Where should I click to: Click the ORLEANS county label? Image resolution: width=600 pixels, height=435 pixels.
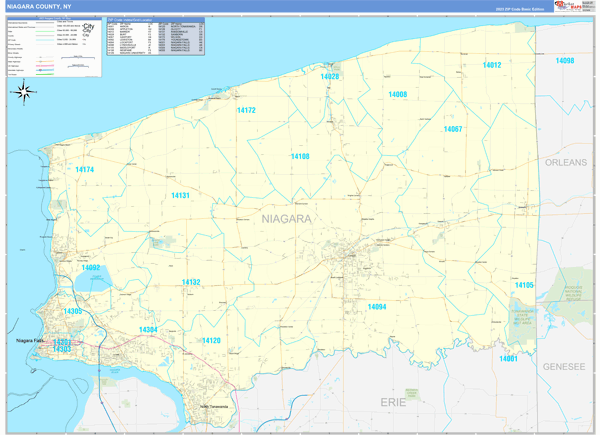[566, 162]
